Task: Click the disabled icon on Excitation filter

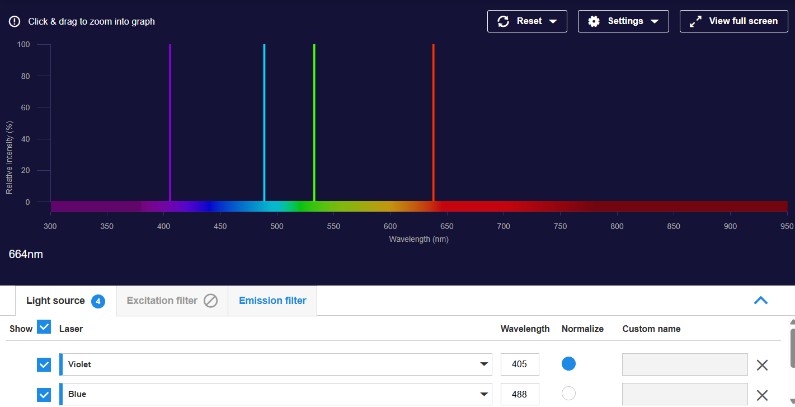Action: coord(210,300)
